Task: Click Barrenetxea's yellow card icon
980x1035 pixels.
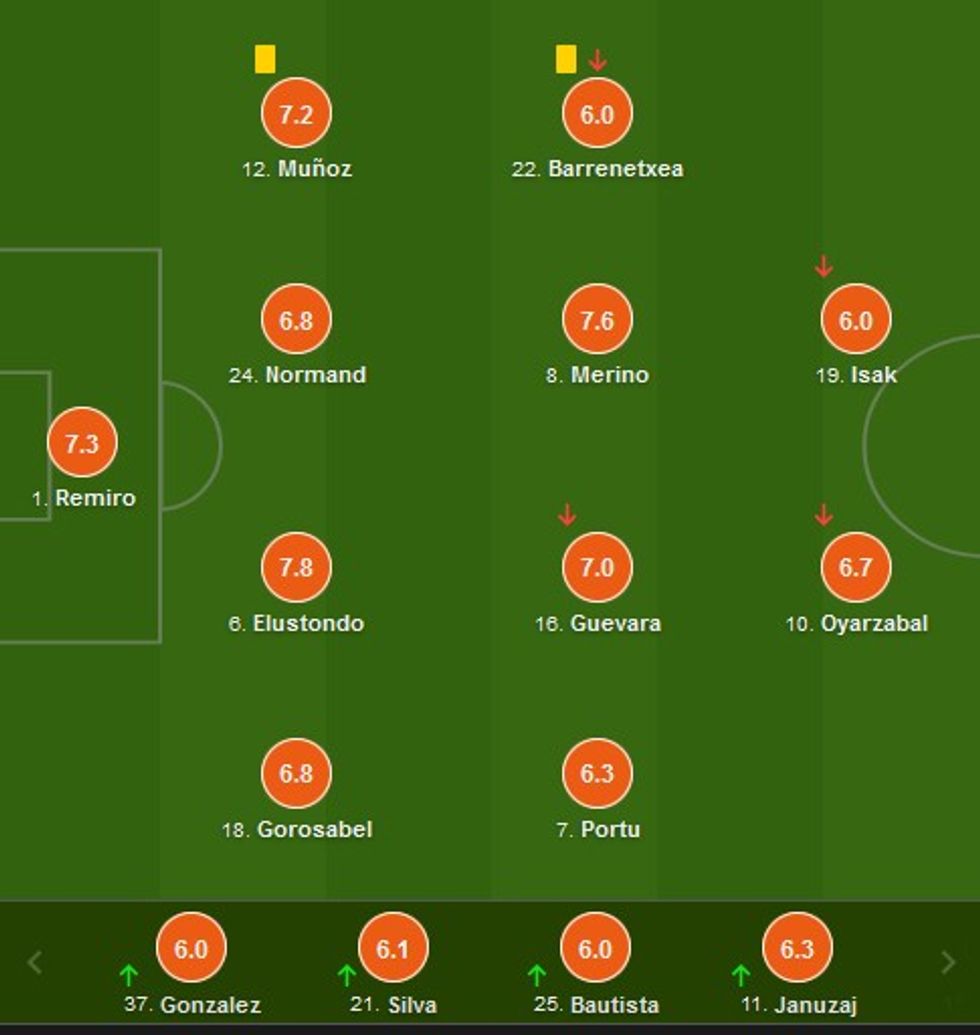Action: point(566,59)
